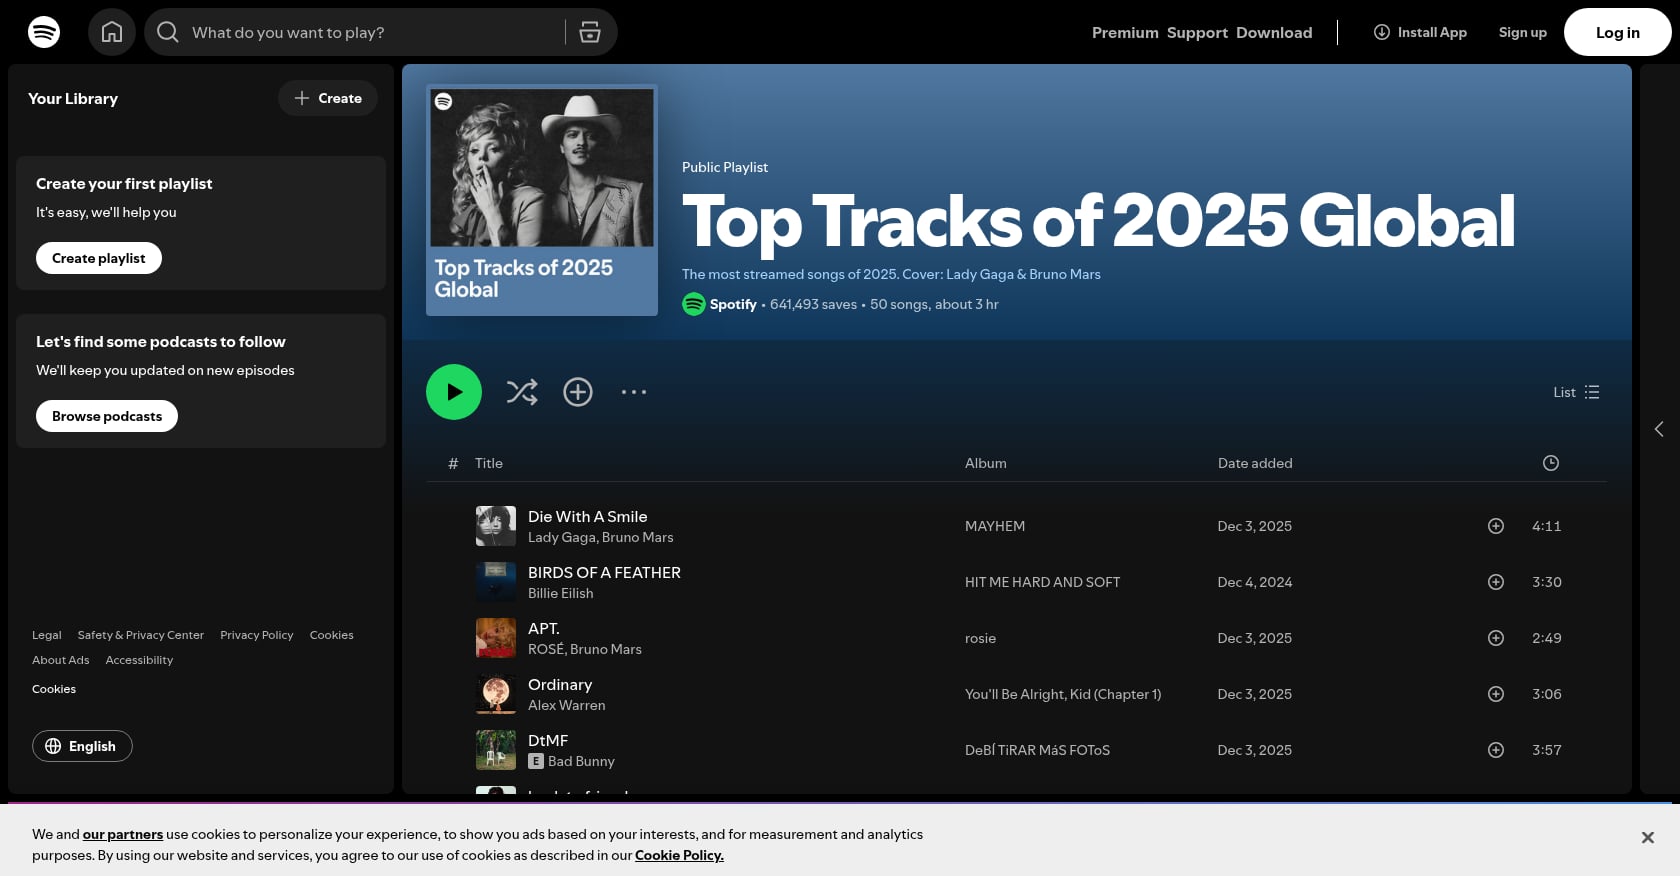Screen dimensions: 1680x876
Task: Click the Date added column header
Action: click(x=1255, y=463)
